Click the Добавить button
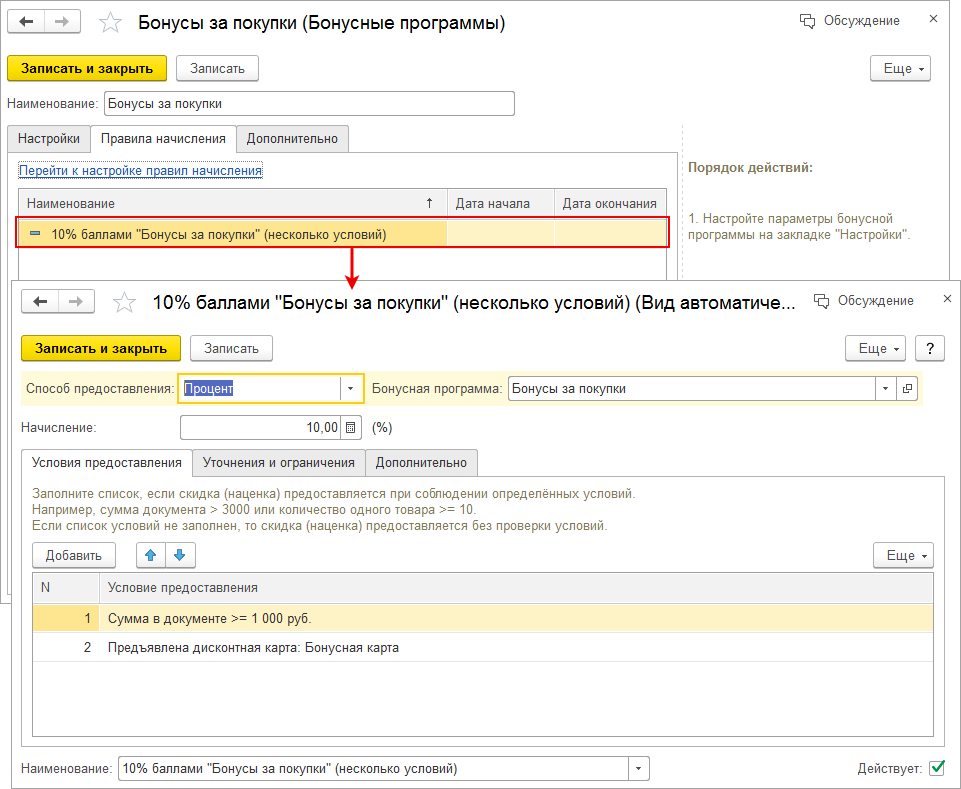The image size is (961, 789). [73, 555]
